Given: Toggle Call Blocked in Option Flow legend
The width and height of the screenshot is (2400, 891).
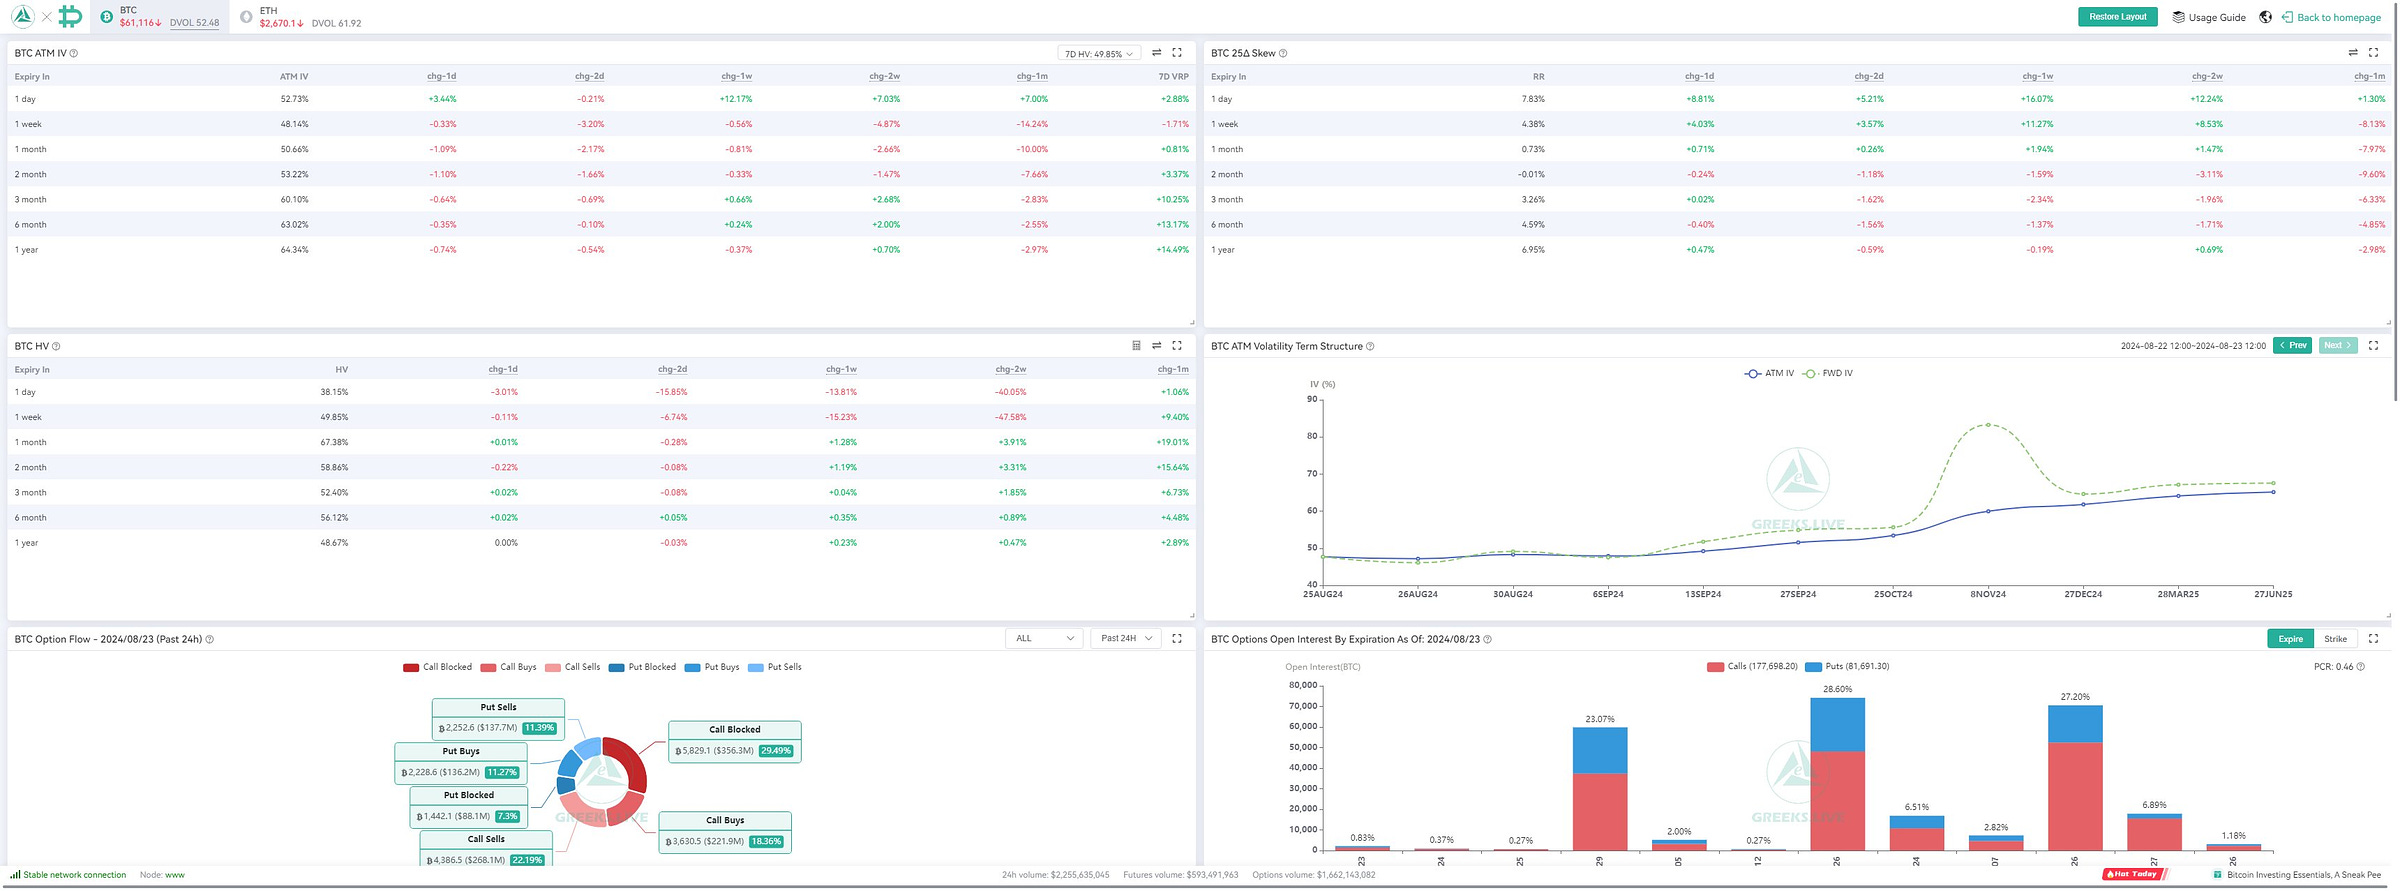Looking at the screenshot, I should tap(437, 667).
